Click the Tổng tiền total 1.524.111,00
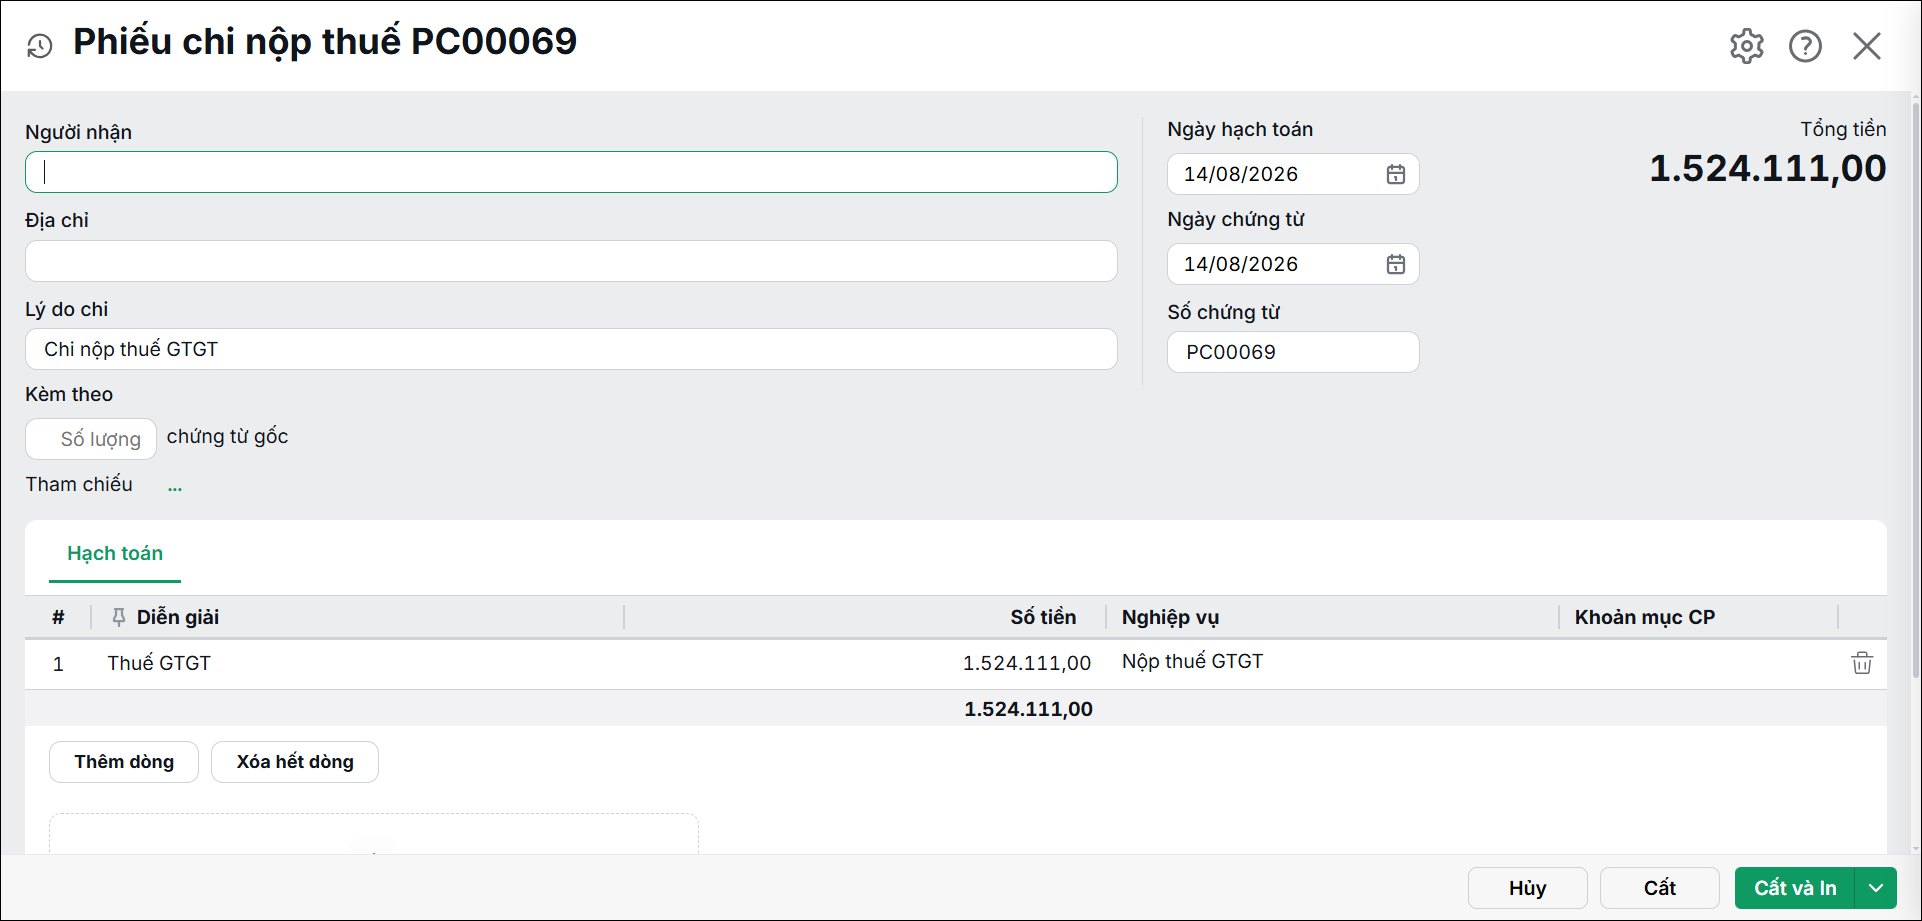The height and width of the screenshot is (921, 1922). pos(1767,168)
